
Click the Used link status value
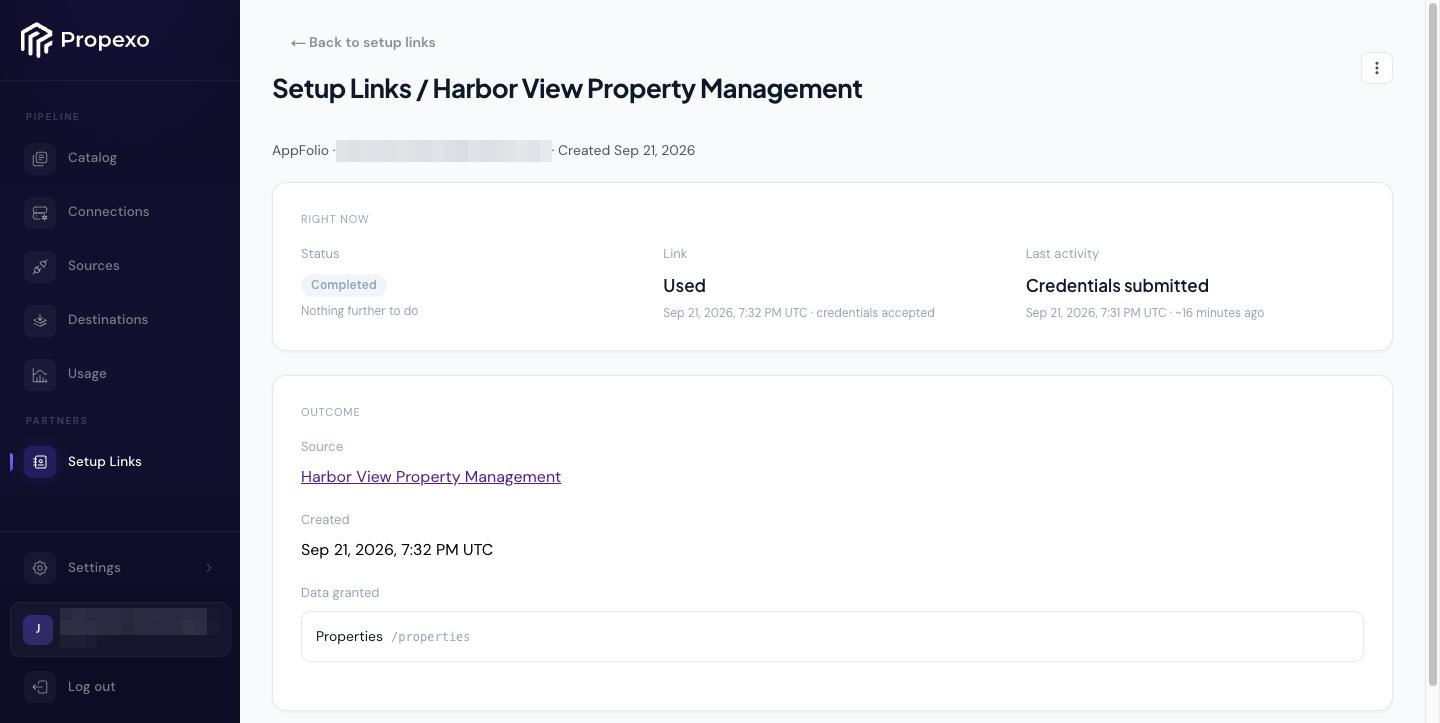coord(684,286)
